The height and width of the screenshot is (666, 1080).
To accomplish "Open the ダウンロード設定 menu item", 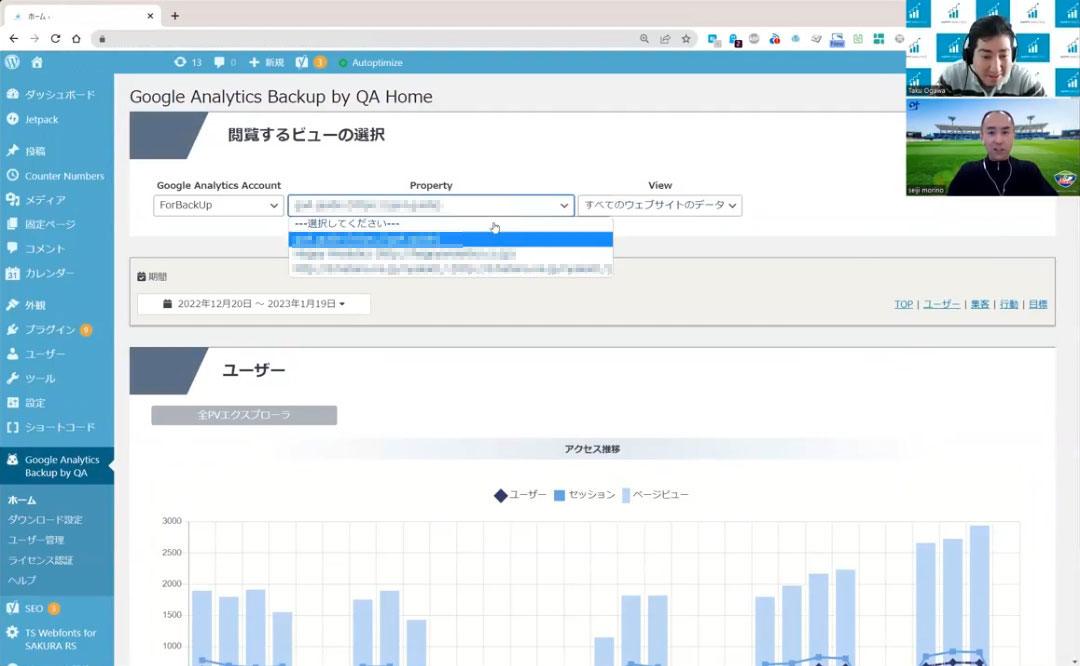I will (x=45, y=519).
